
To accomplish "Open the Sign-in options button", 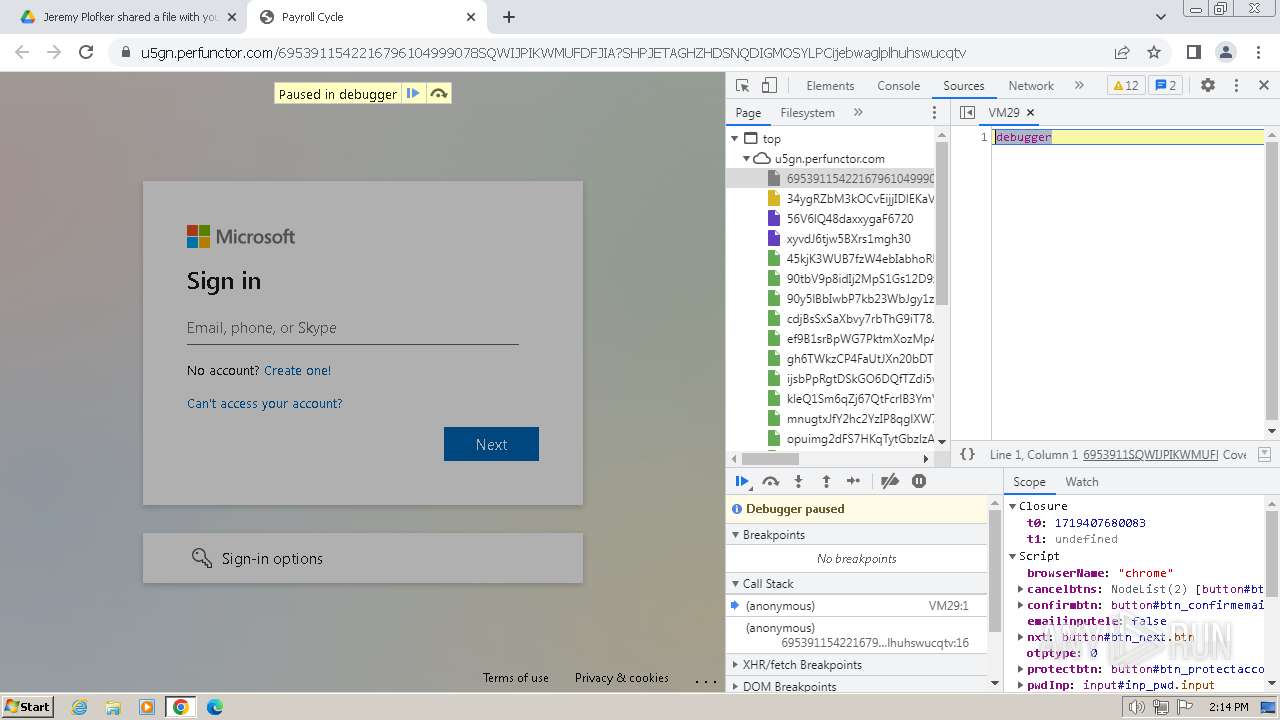I will tap(363, 558).
